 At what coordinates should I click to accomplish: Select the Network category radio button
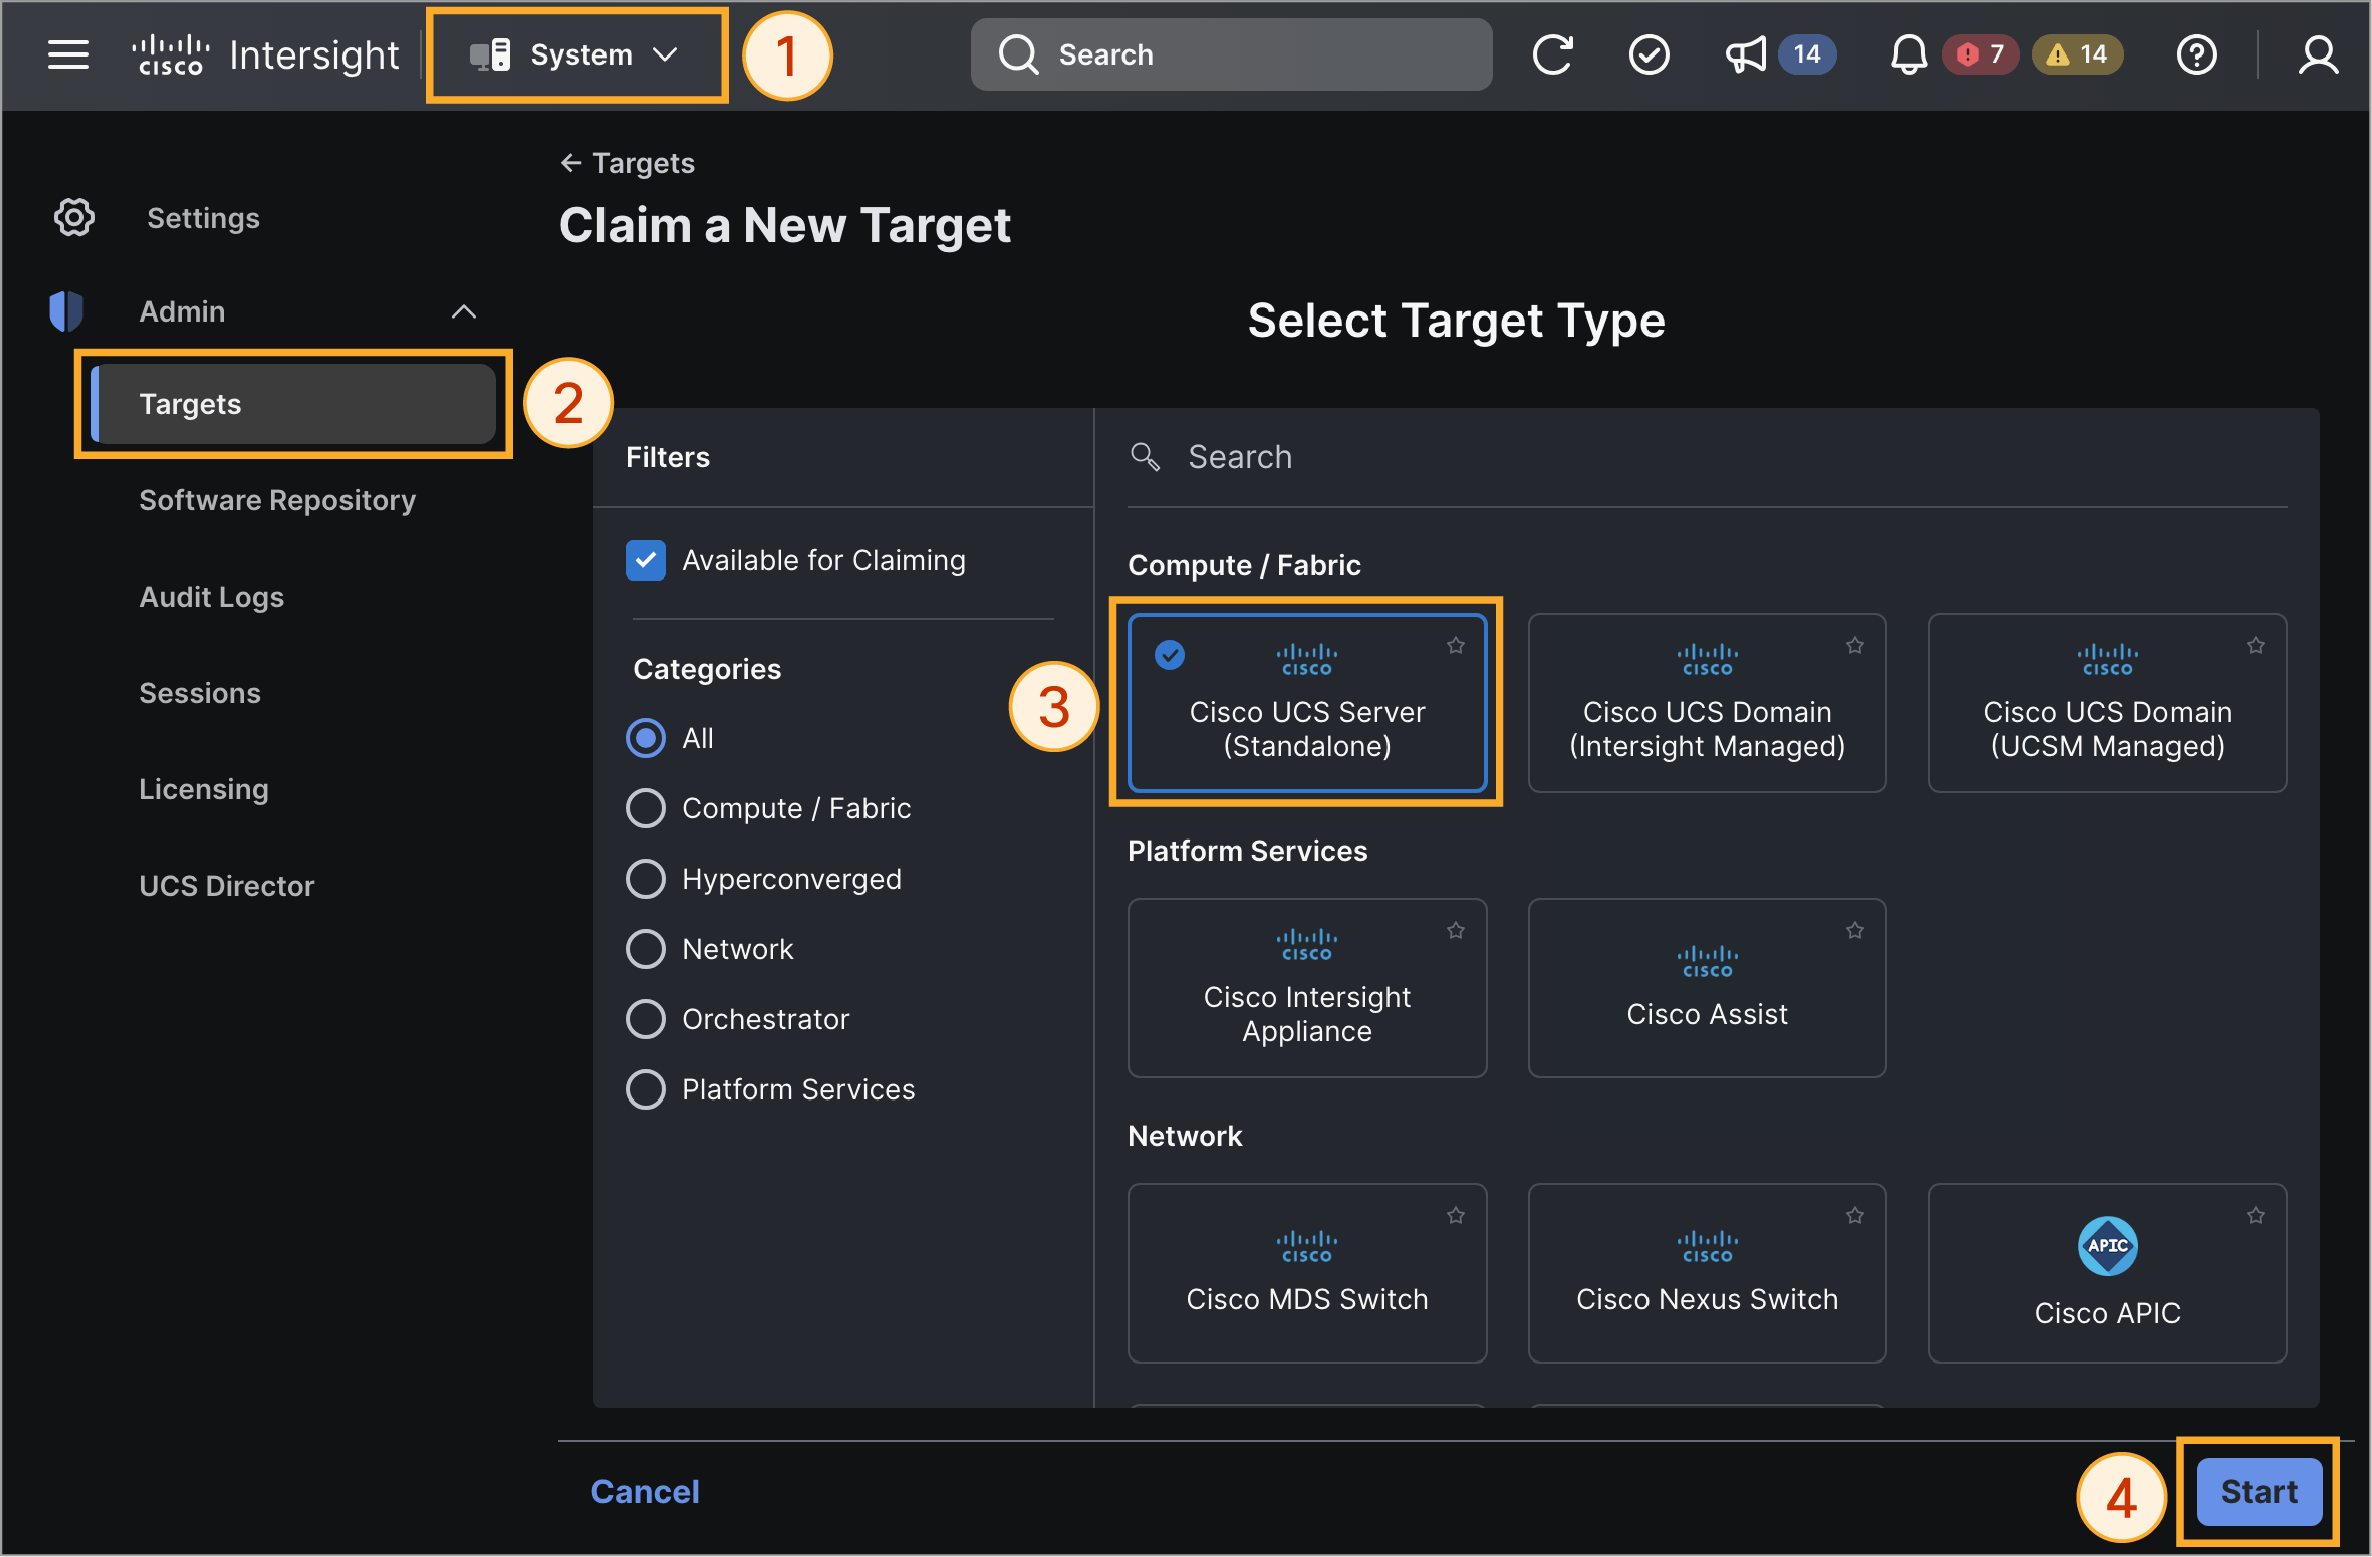point(646,949)
